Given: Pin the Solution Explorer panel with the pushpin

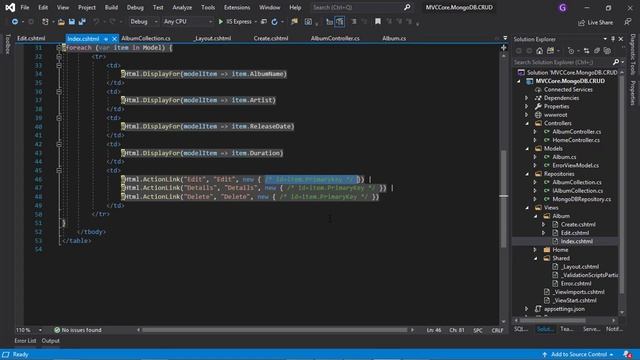Looking at the screenshot, I should [x=613, y=39].
